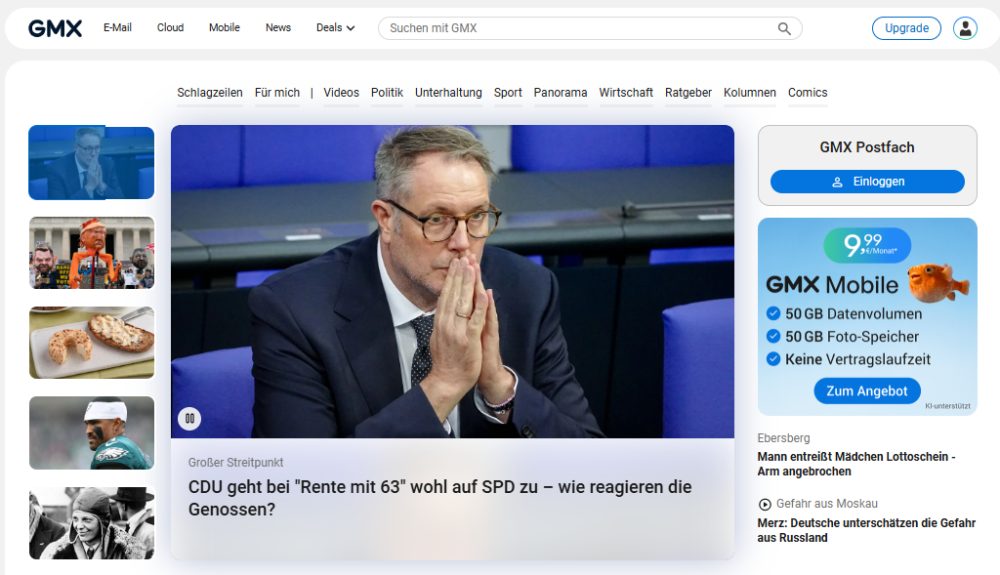Open the Merz Gefahr Russland article
The image size is (1000, 575).
[x=866, y=530]
